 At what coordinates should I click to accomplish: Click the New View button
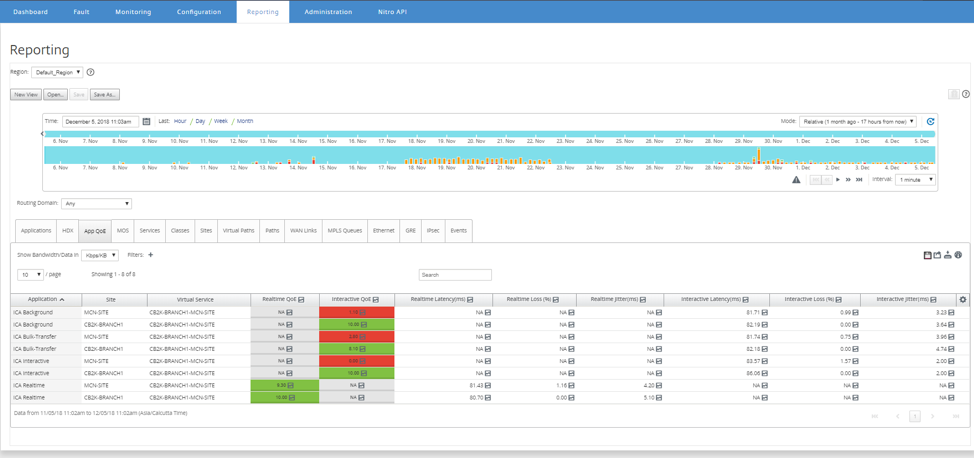[x=26, y=94]
